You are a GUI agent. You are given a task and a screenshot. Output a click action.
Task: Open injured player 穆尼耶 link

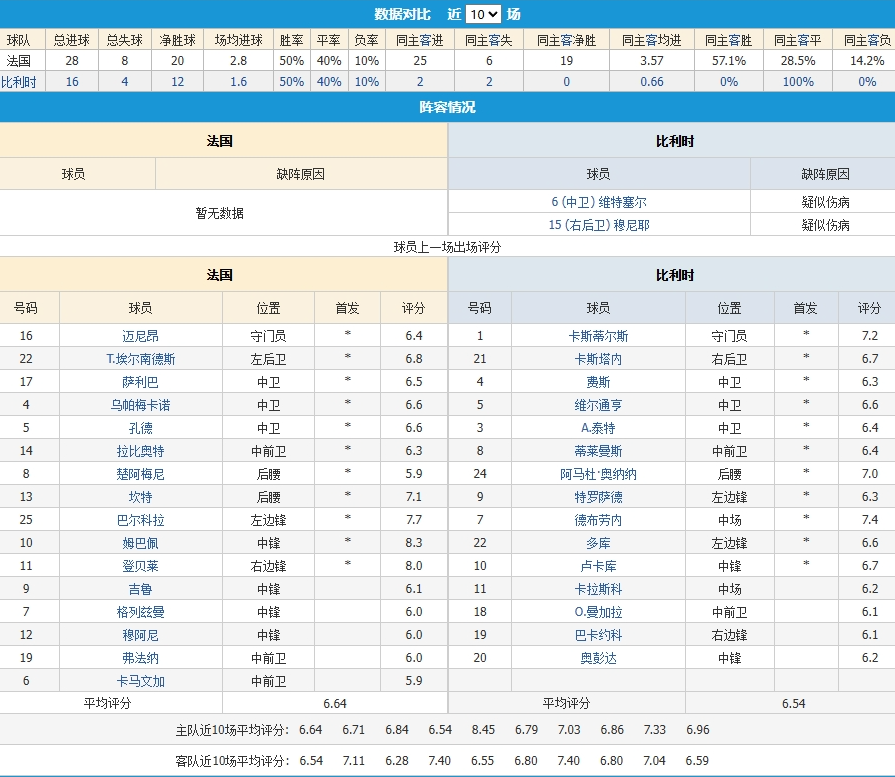[598, 225]
